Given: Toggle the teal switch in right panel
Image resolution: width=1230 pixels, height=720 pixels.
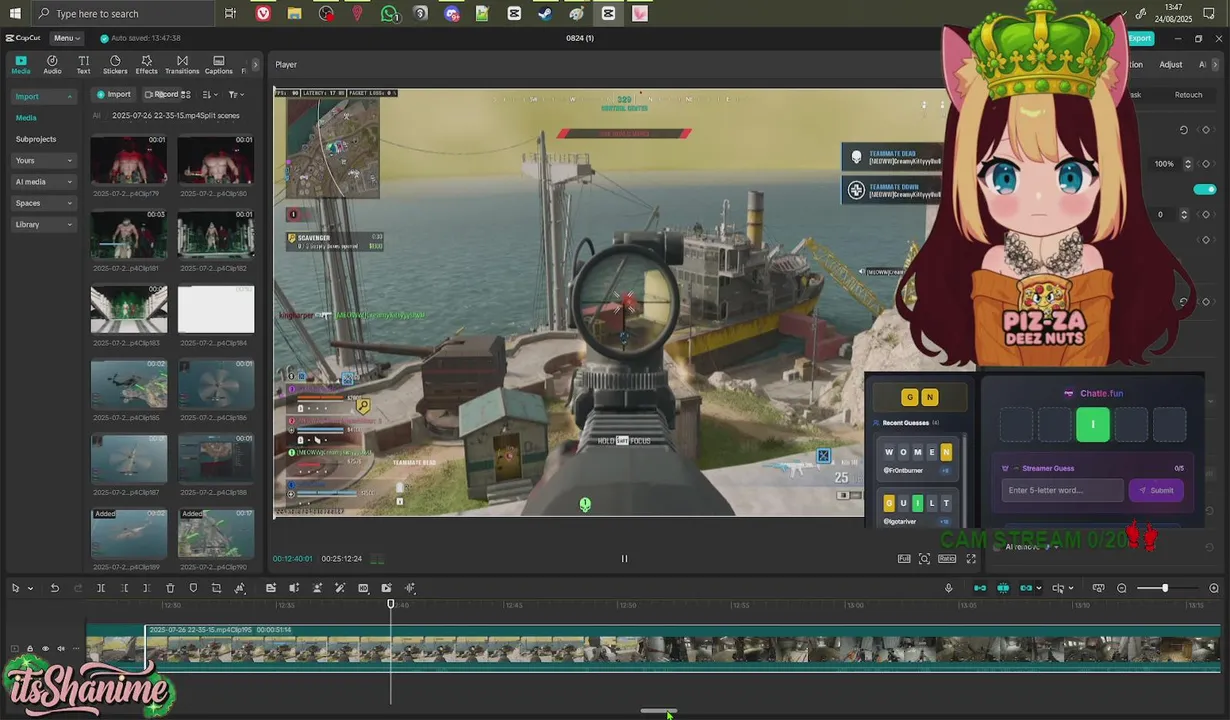Looking at the screenshot, I should 1205,189.
